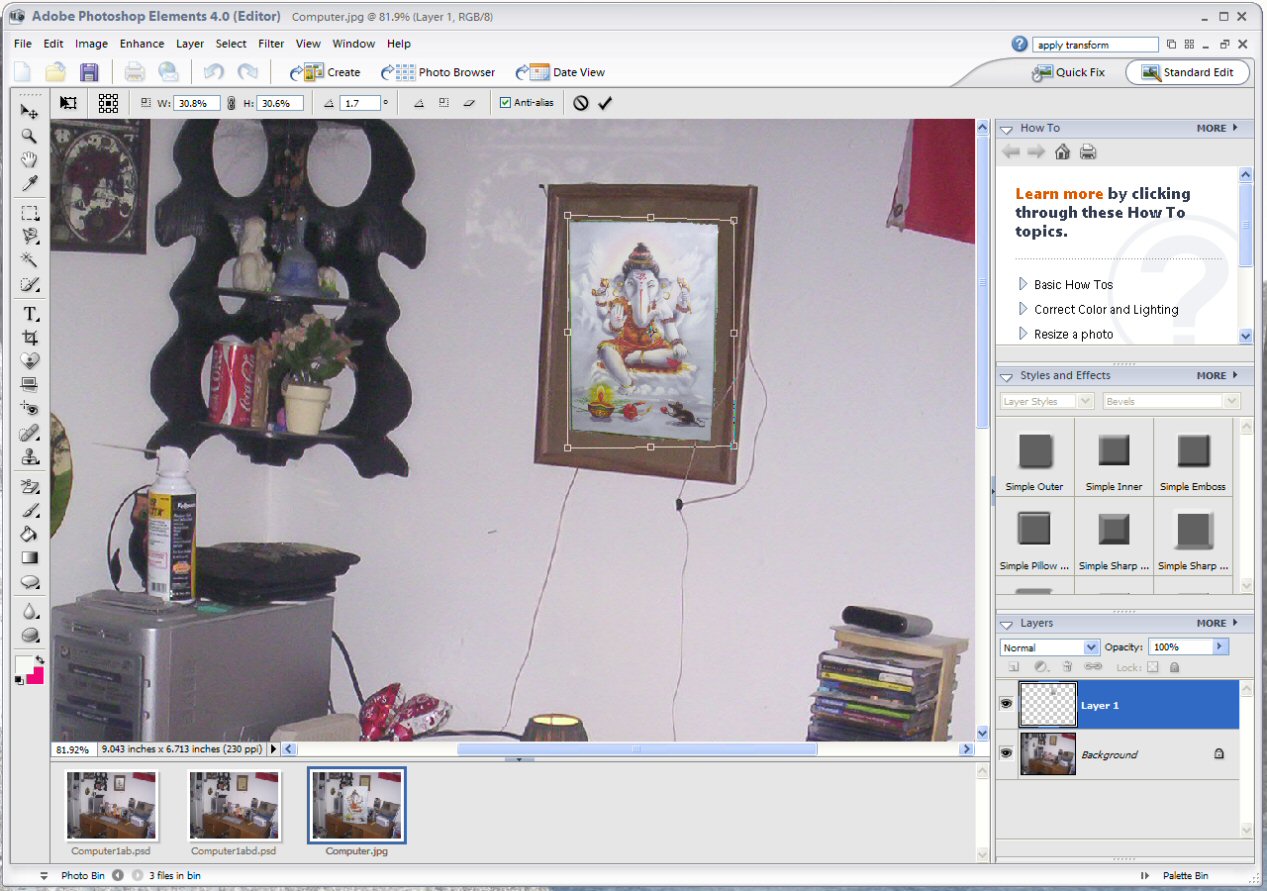
Task: Hide Layer 1 with its eye icon
Action: coord(1006,705)
